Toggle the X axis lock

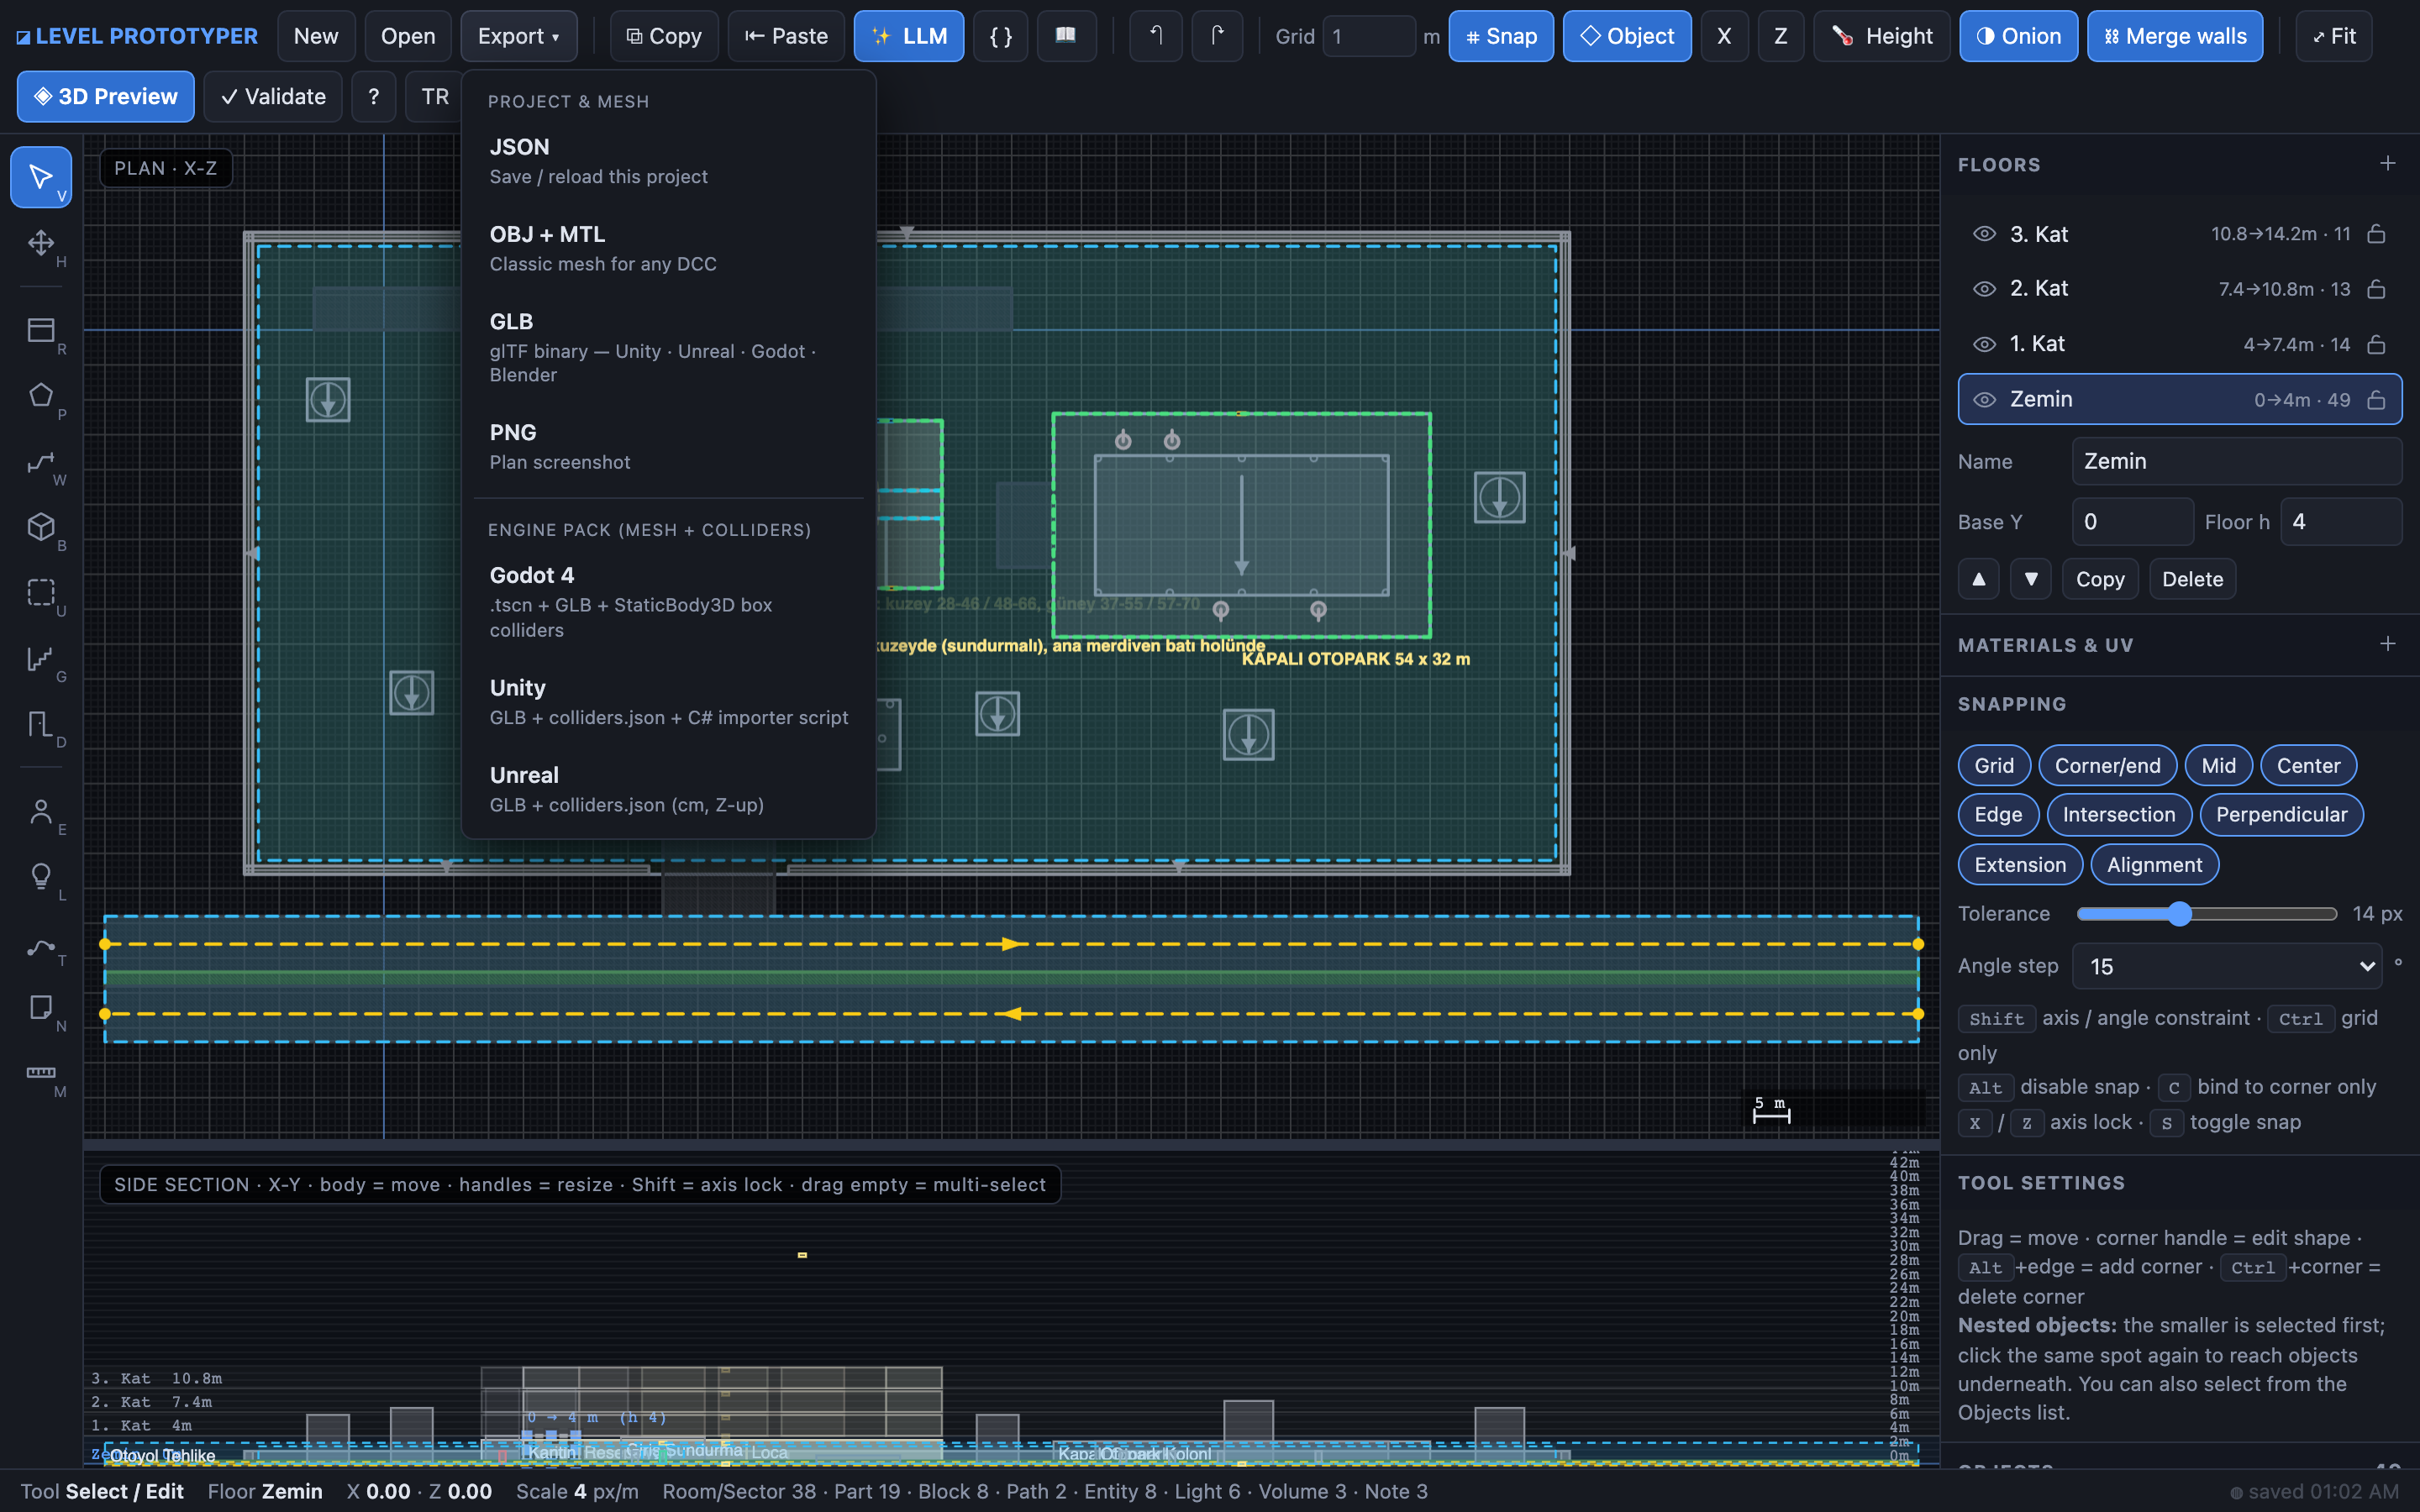point(1724,36)
